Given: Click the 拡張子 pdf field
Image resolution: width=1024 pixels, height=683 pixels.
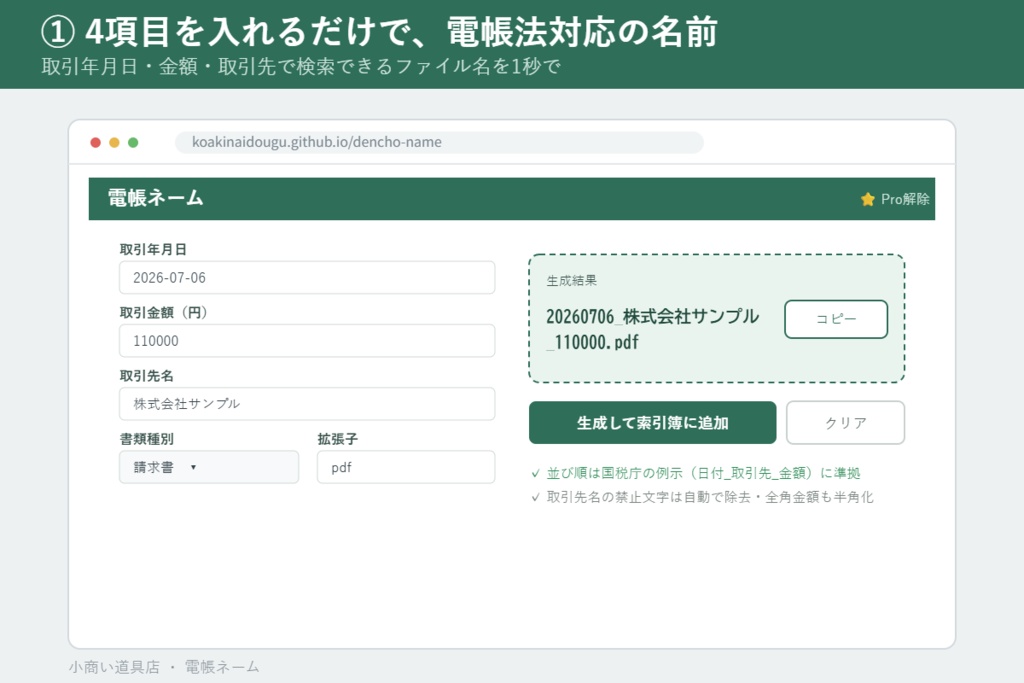Looking at the screenshot, I should tap(406, 467).
